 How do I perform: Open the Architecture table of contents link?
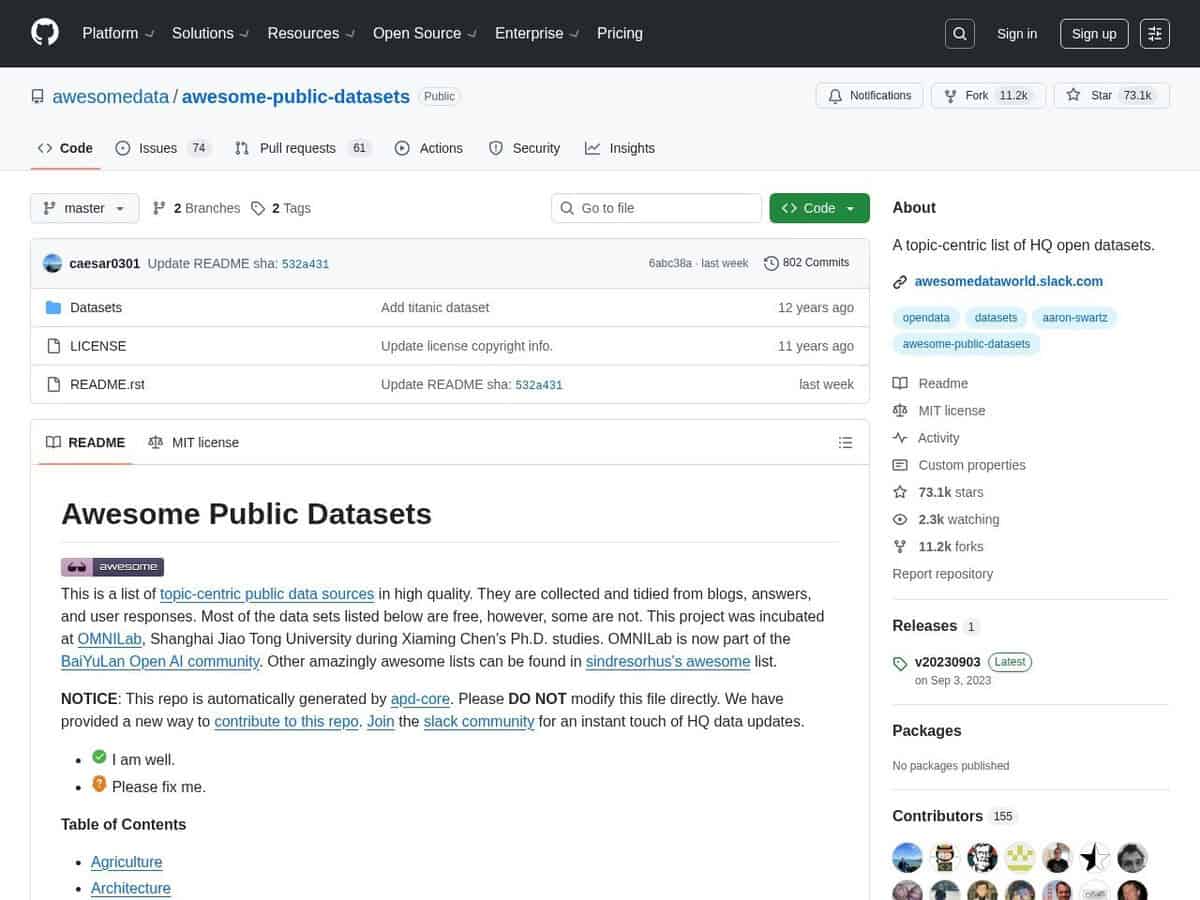pyautogui.click(x=131, y=888)
